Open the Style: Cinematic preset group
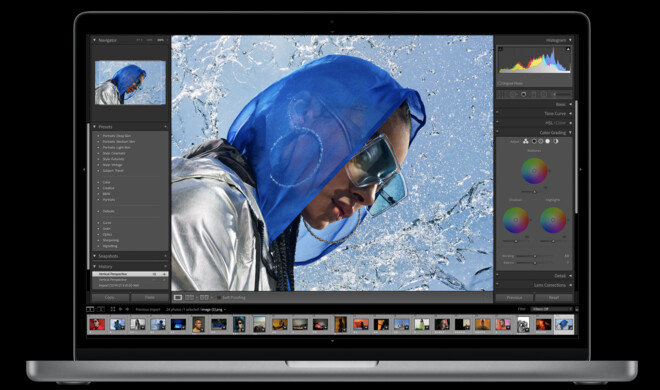Image resolution: width=660 pixels, height=390 pixels. coord(114,153)
